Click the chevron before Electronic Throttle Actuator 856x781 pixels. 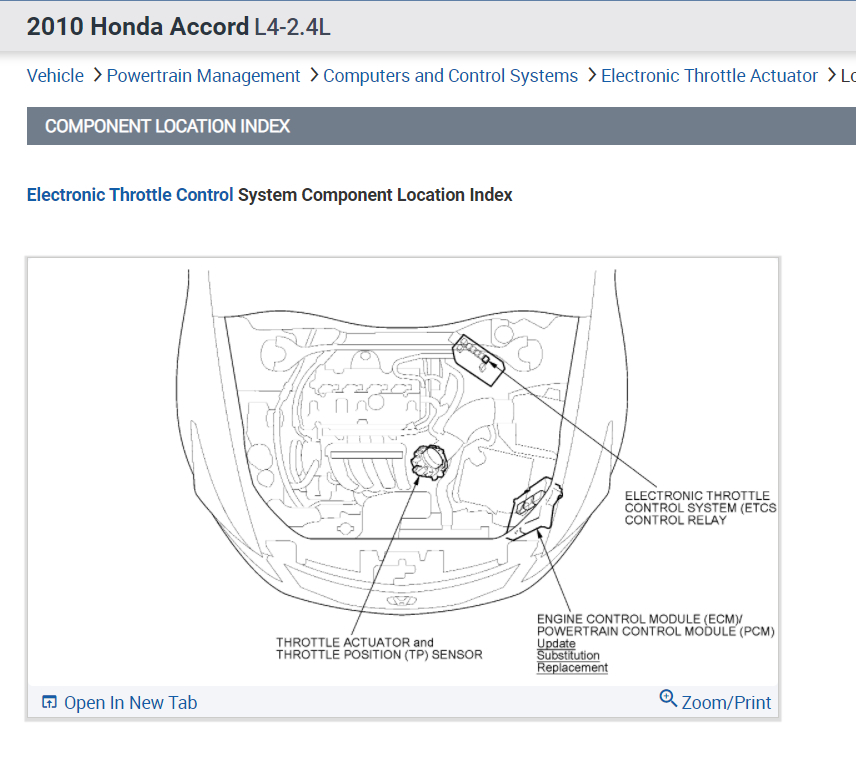[592, 75]
